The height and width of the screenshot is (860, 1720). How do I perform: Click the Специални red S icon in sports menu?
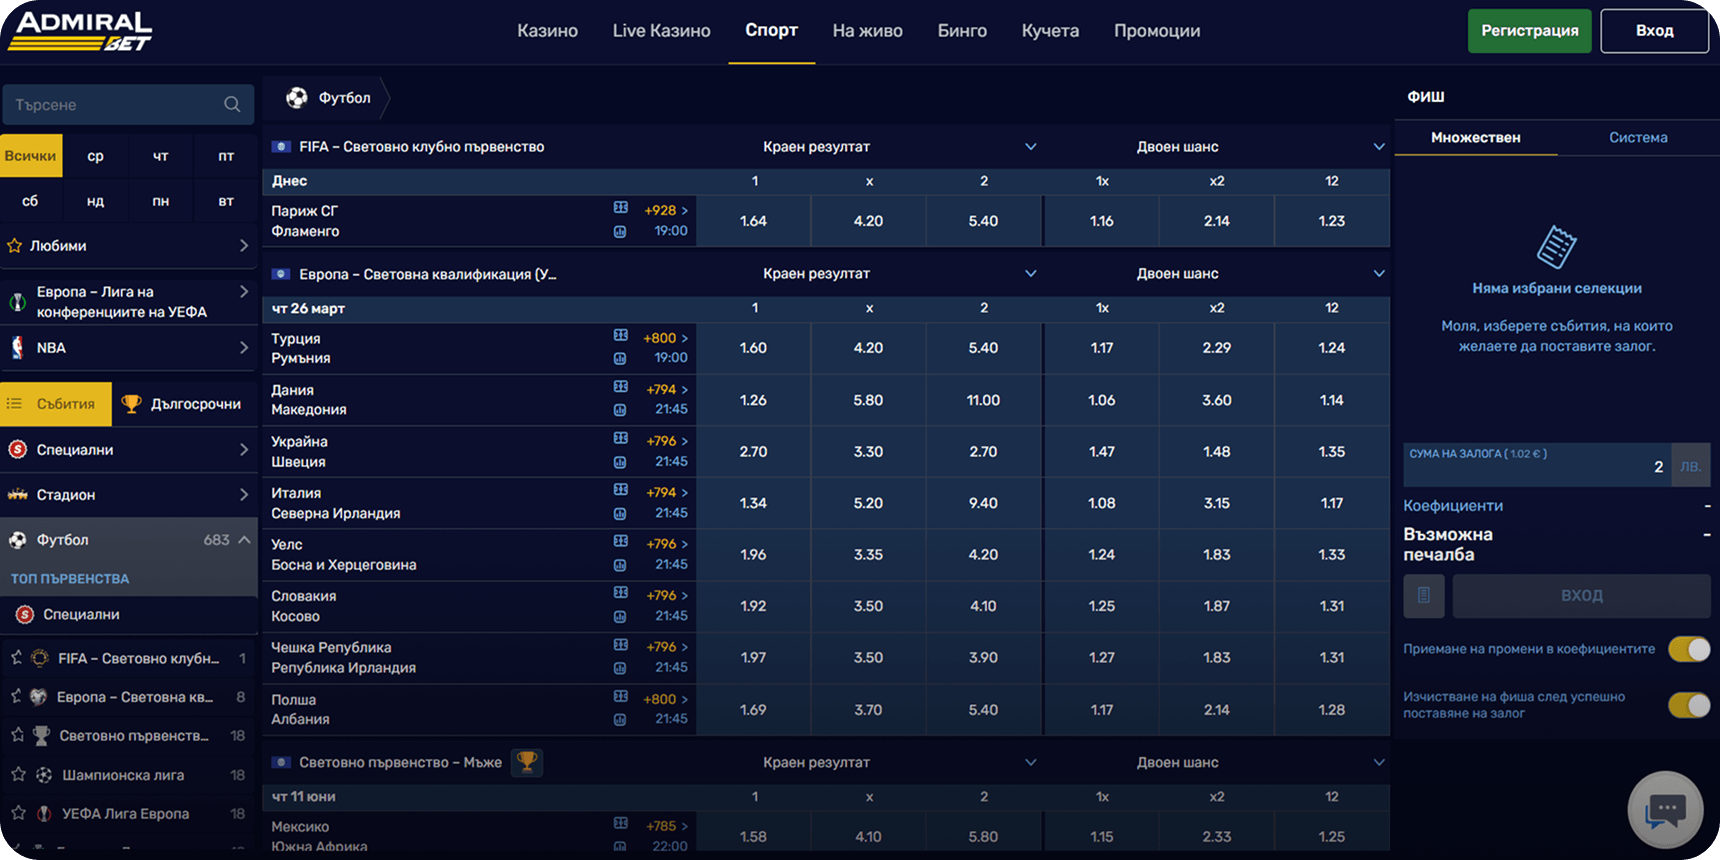point(18,450)
